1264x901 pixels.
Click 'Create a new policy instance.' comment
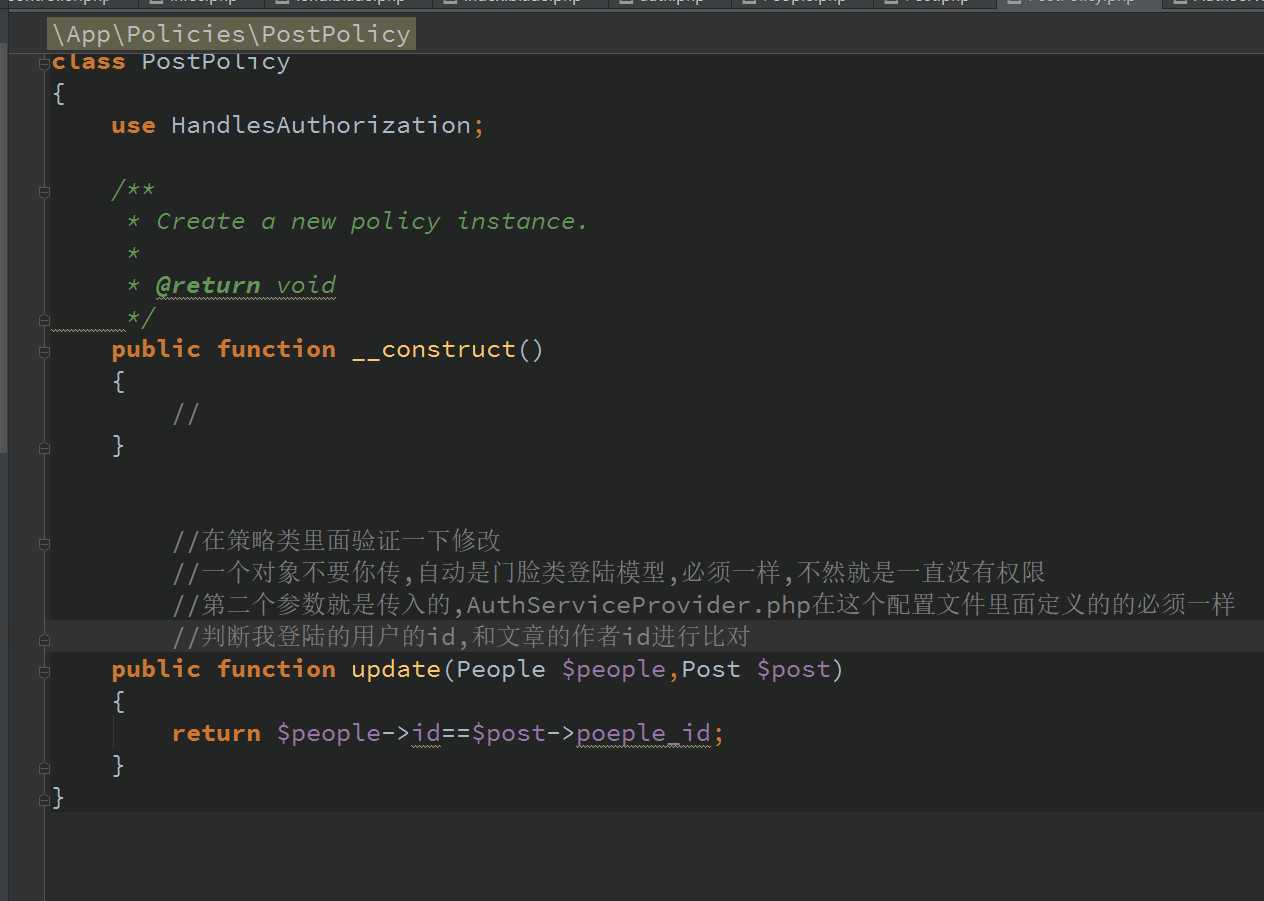372,221
